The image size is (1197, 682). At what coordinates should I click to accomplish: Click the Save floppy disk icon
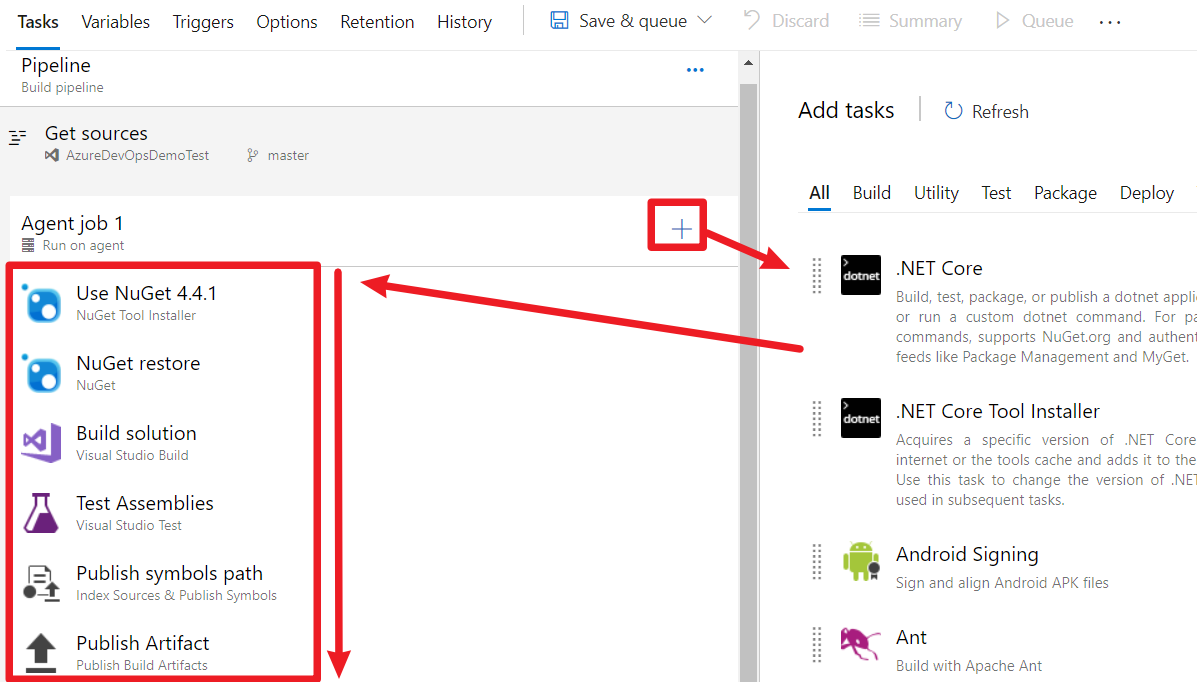[560, 21]
